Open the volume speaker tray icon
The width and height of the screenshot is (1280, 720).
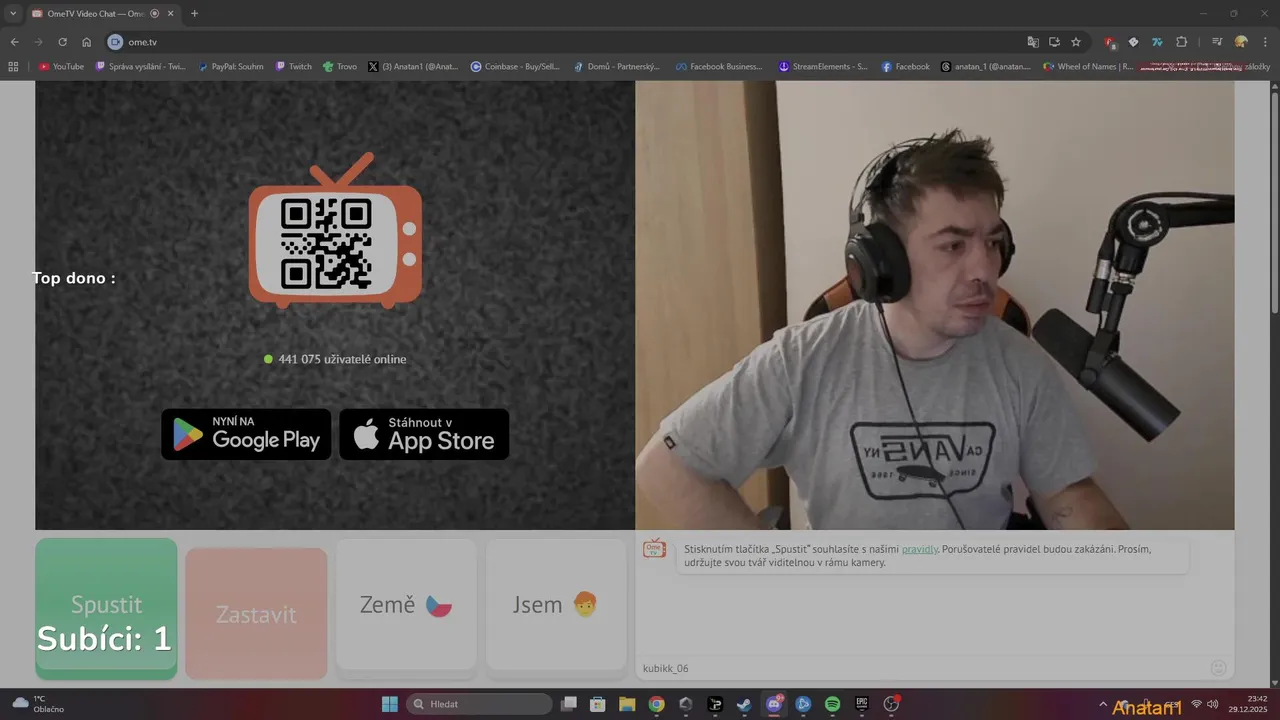coord(1213,704)
